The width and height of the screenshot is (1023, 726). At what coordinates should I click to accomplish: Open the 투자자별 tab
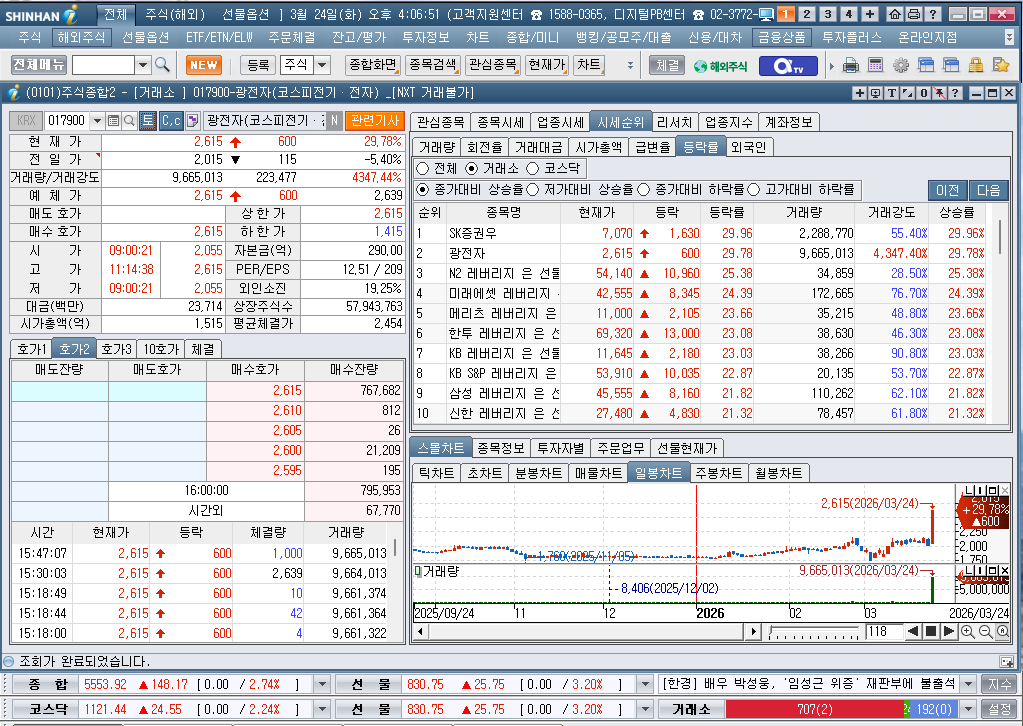[x=560, y=448]
